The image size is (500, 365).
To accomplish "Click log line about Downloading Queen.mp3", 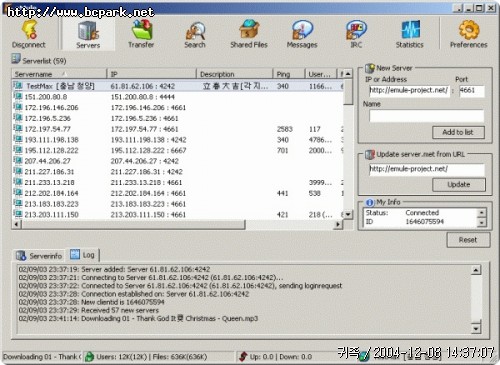I will [x=138, y=318].
